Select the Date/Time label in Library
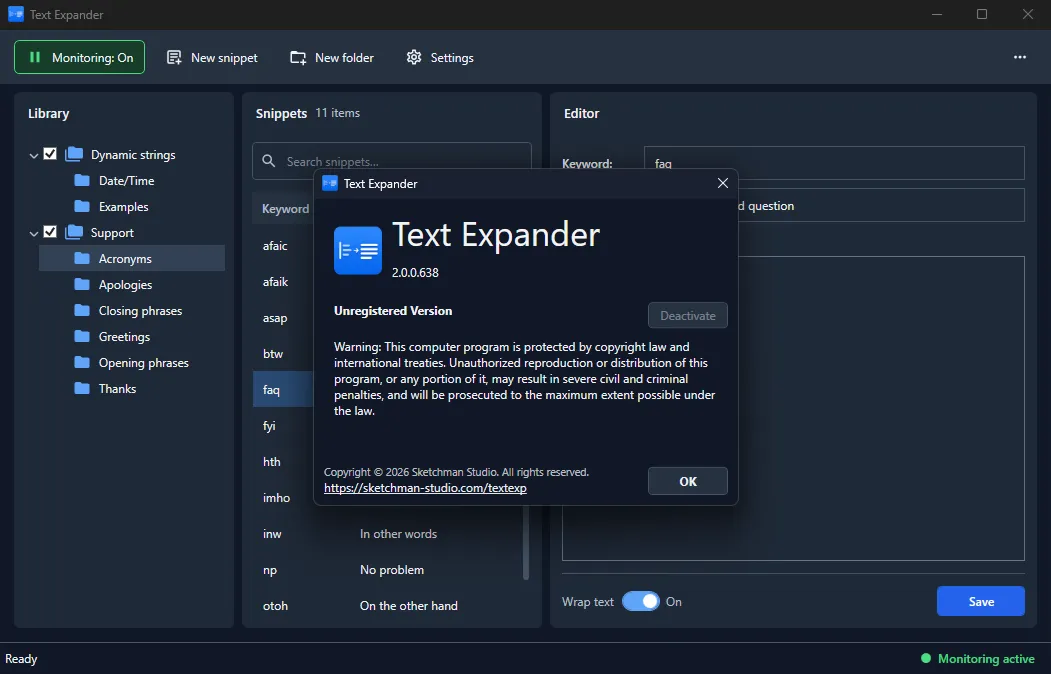 127,181
